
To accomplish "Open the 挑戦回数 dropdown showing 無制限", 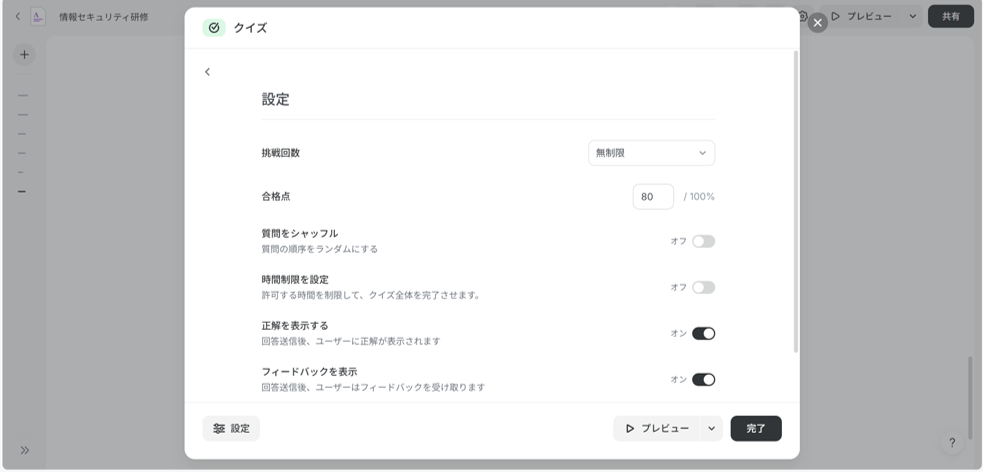I will point(651,153).
